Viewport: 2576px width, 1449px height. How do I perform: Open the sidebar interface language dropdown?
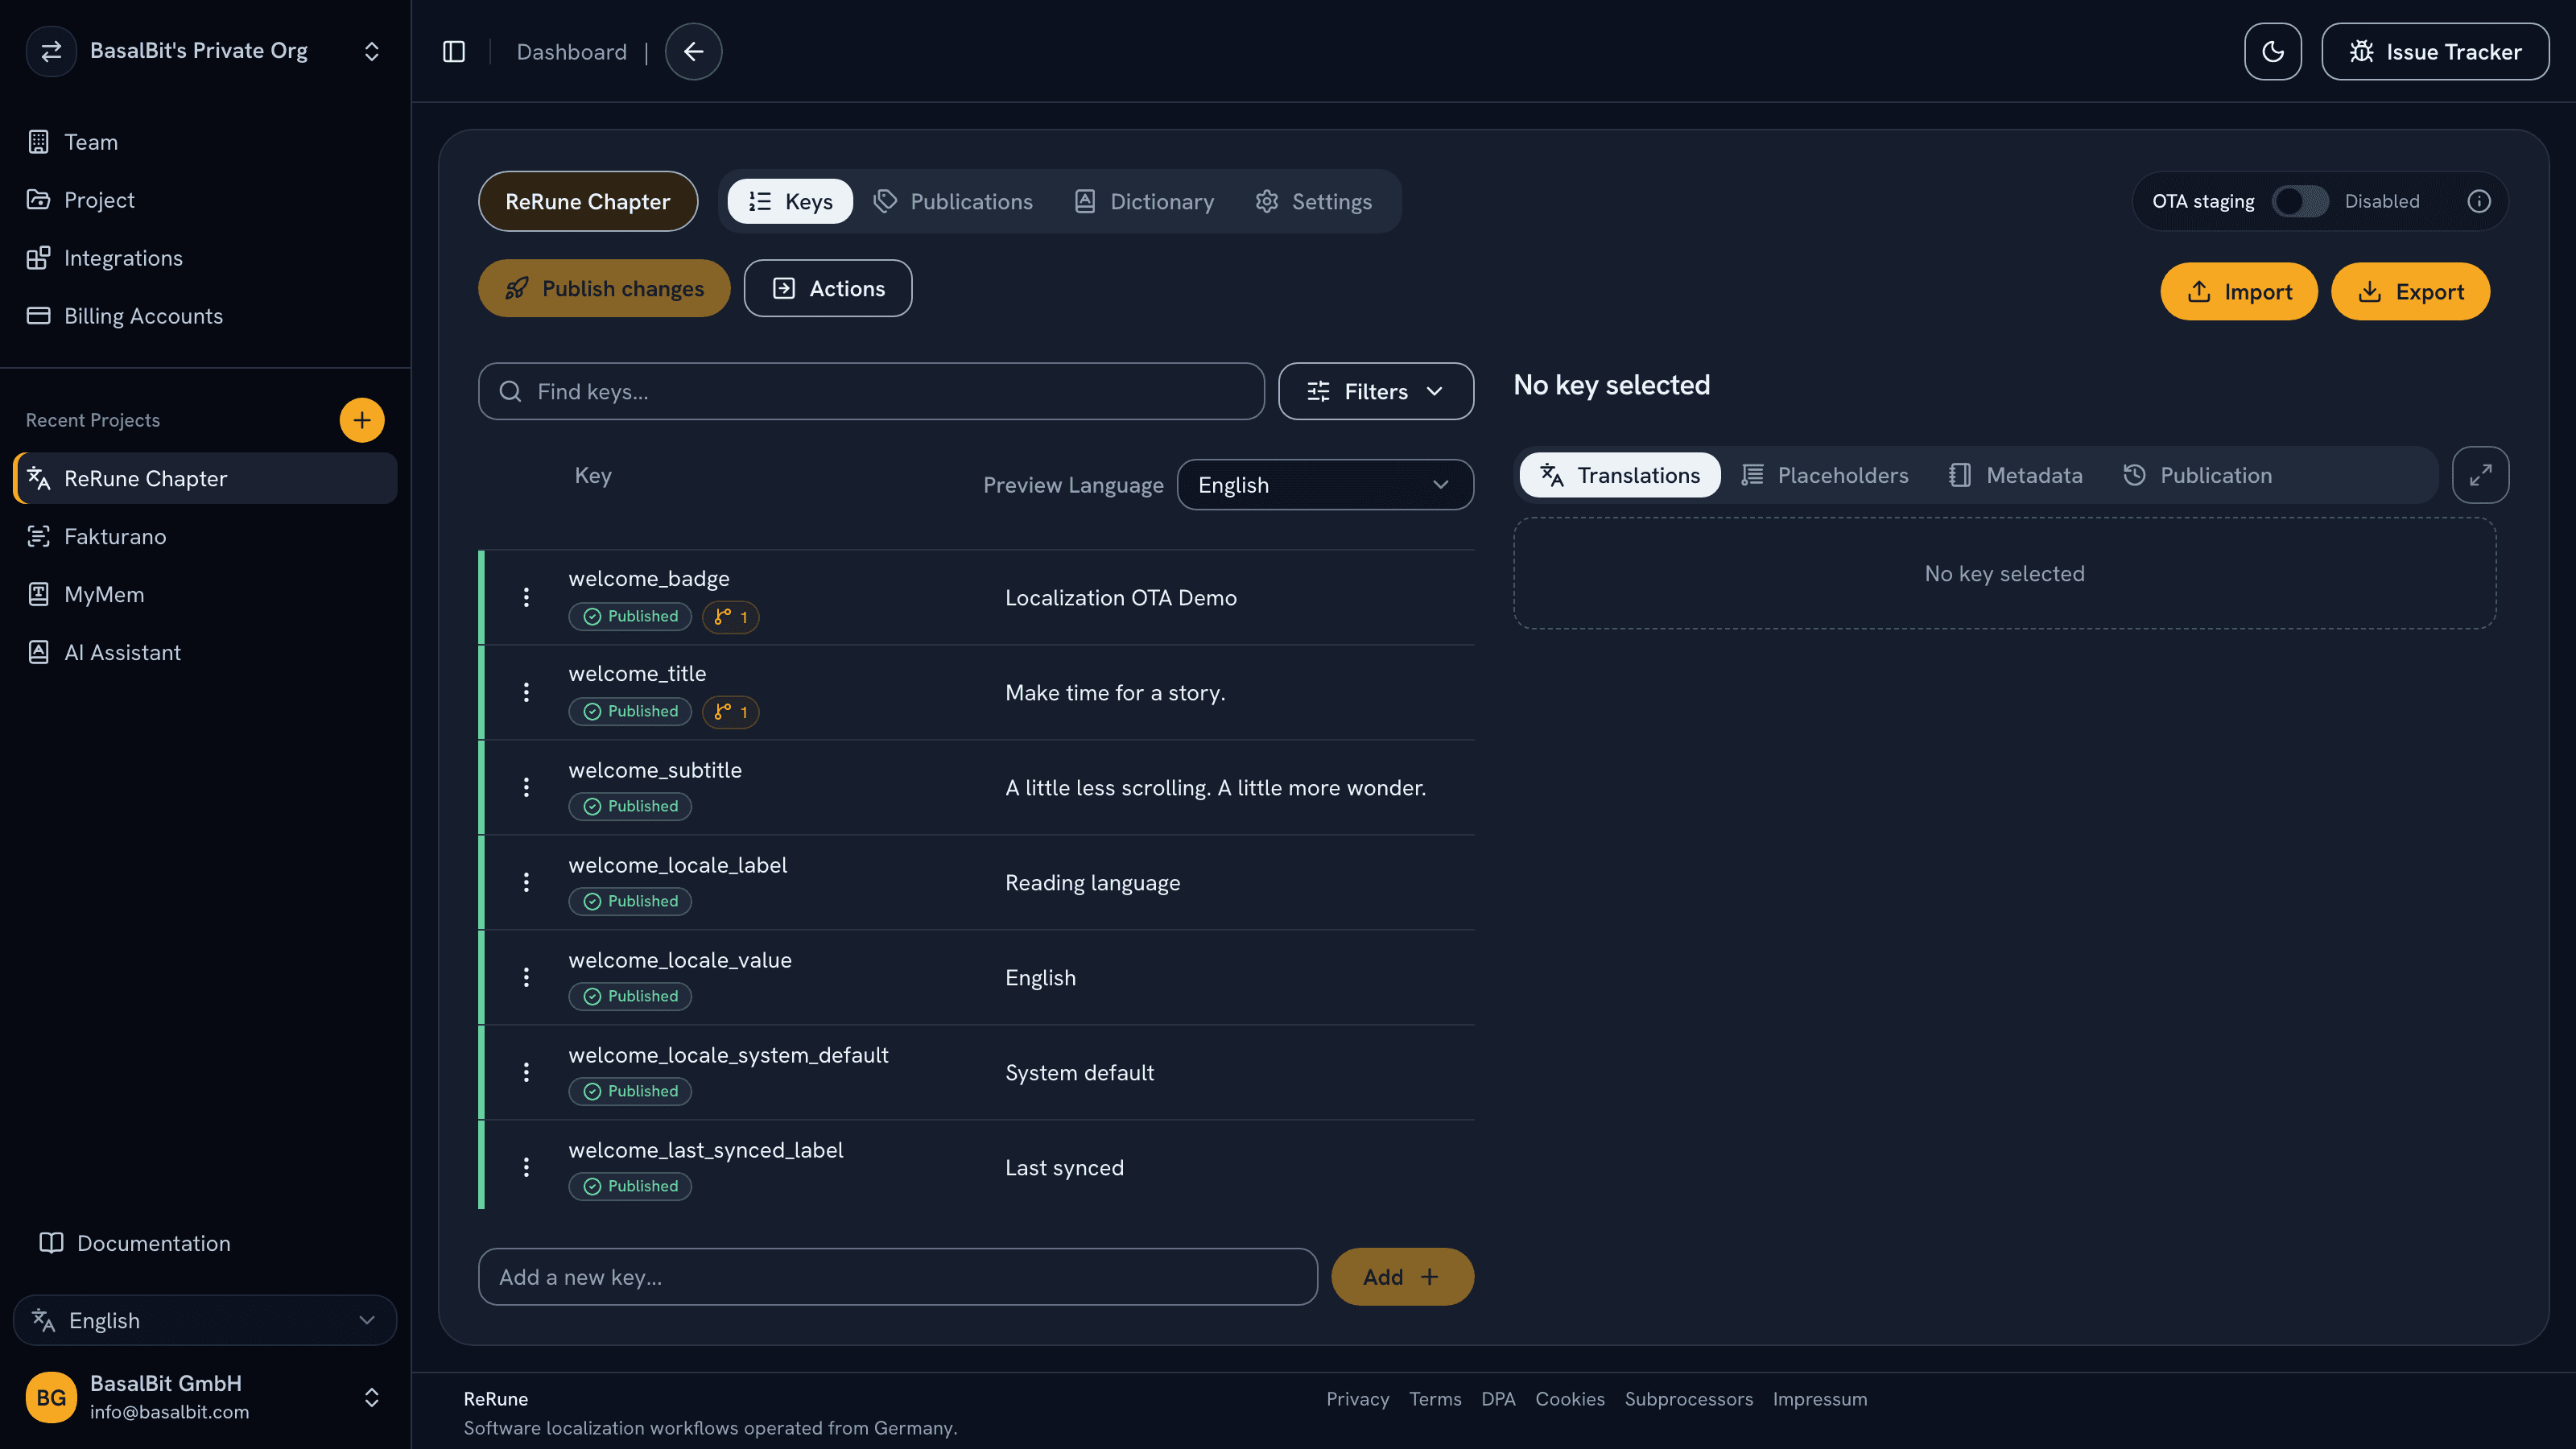point(205,1320)
